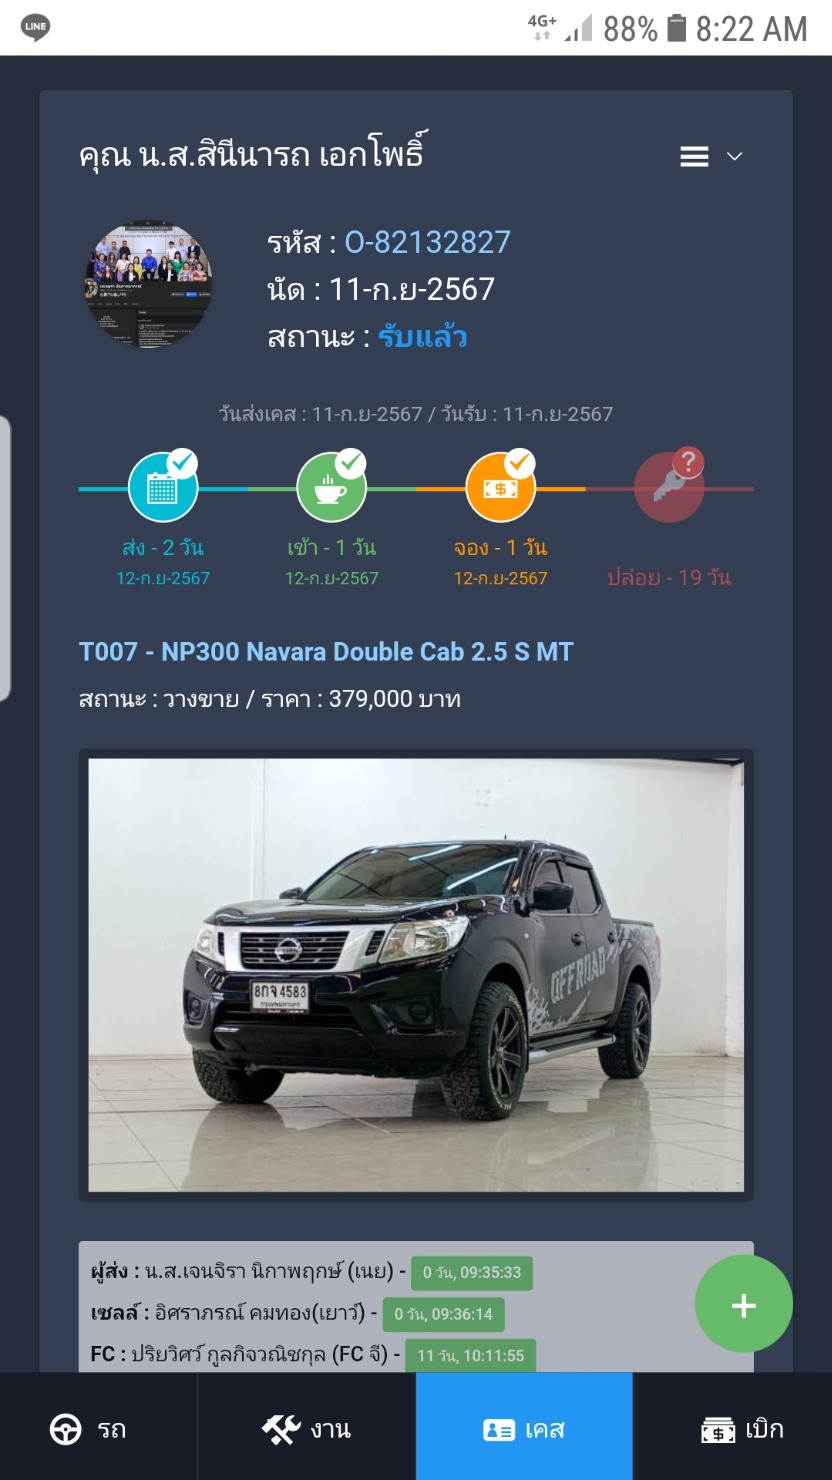Switch to the งาน tab

point(307,1428)
